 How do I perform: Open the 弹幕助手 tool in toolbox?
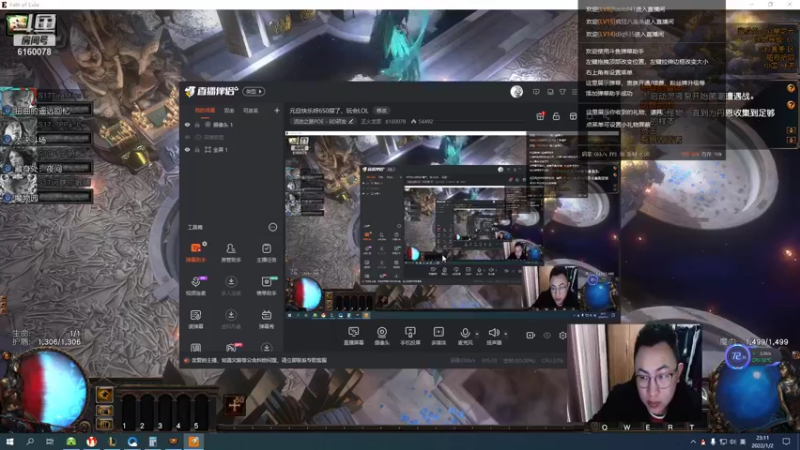(195, 252)
